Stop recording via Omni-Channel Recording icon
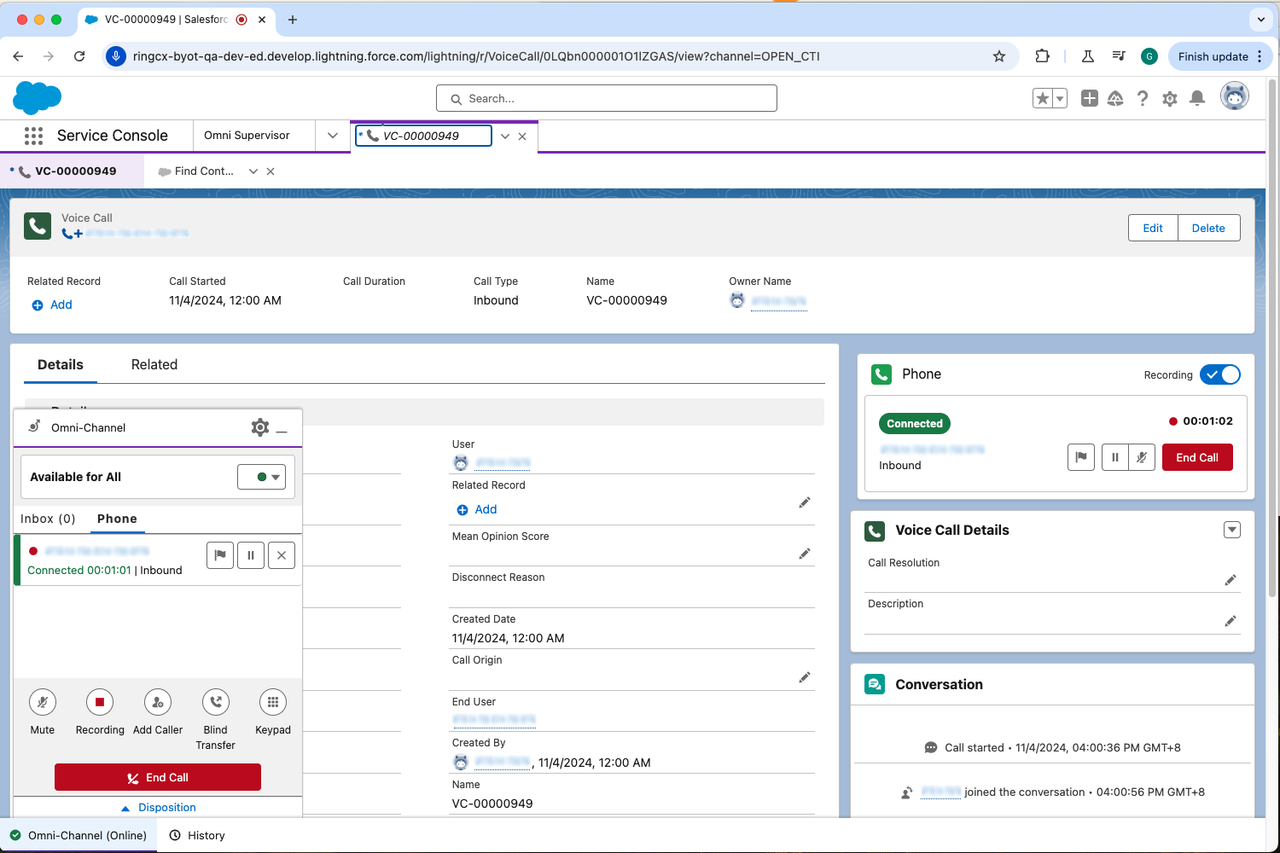Image resolution: width=1280 pixels, height=853 pixels. point(100,702)
